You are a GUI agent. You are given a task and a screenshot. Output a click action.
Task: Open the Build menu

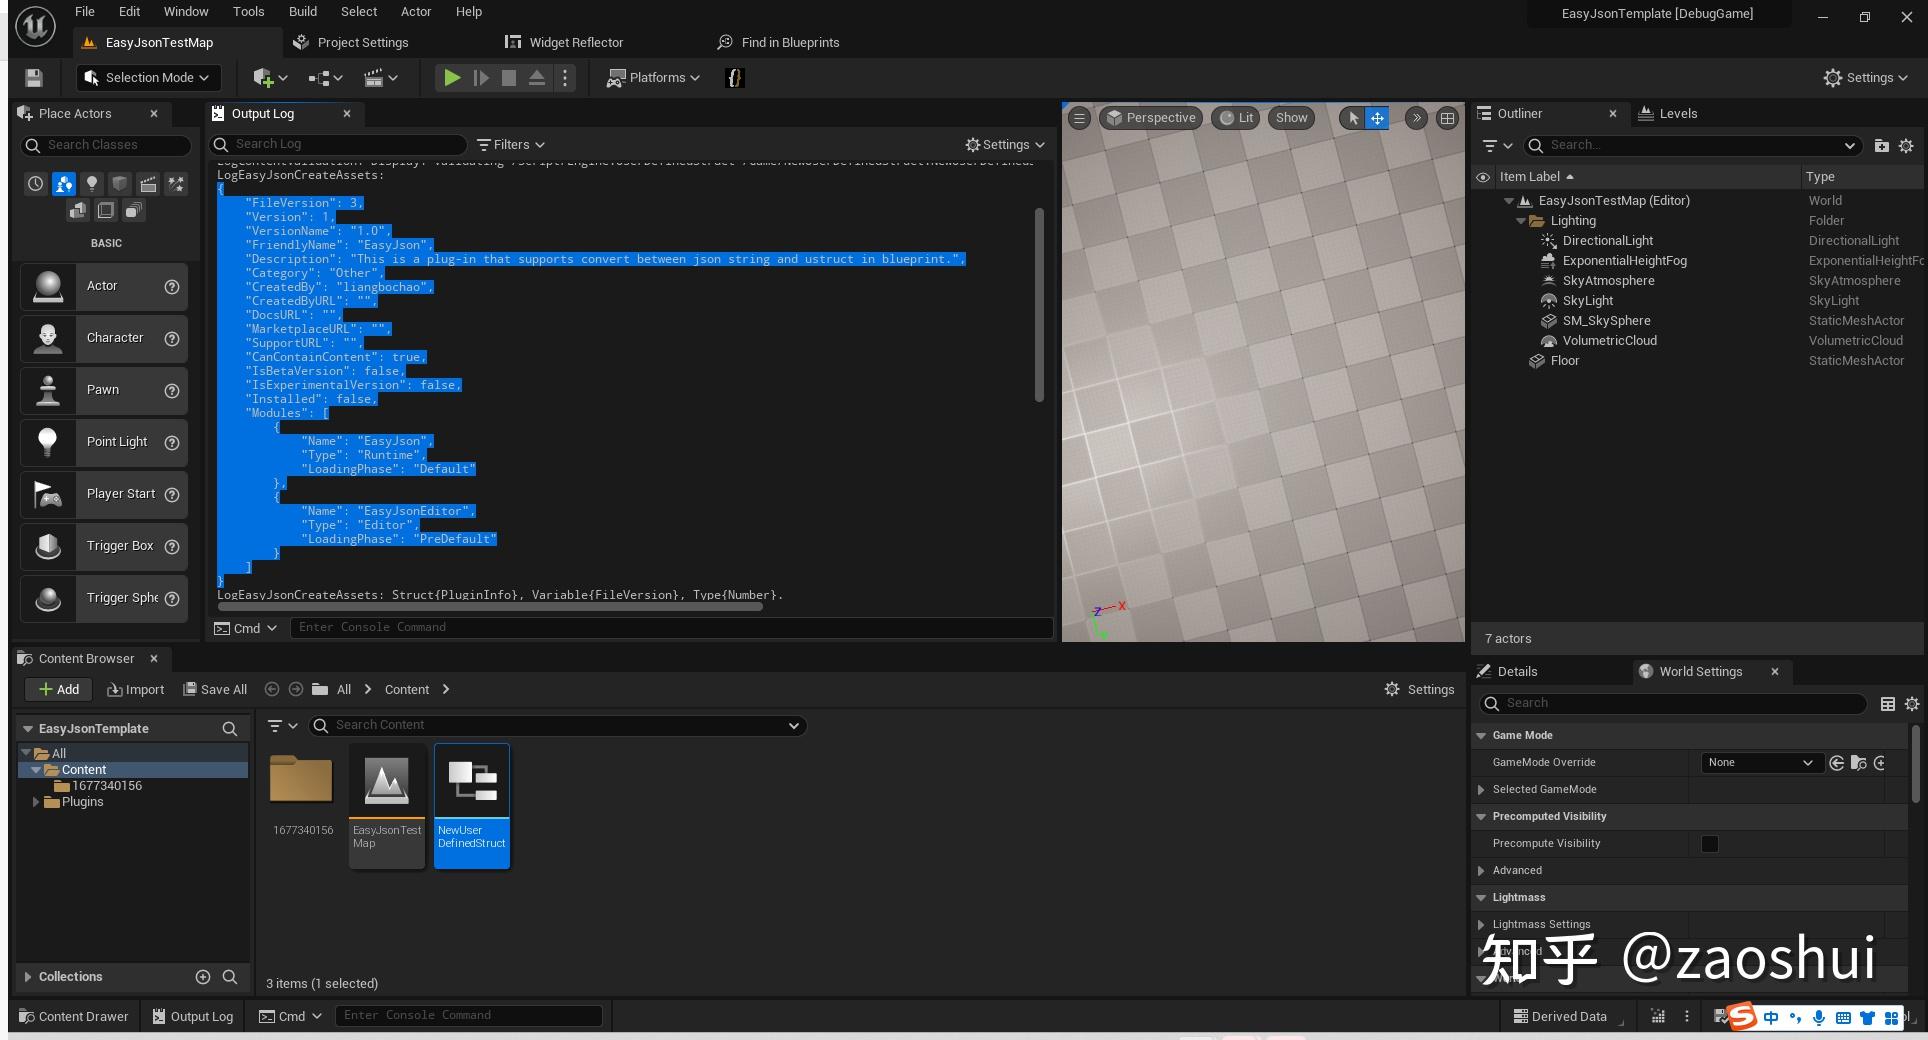302,12
